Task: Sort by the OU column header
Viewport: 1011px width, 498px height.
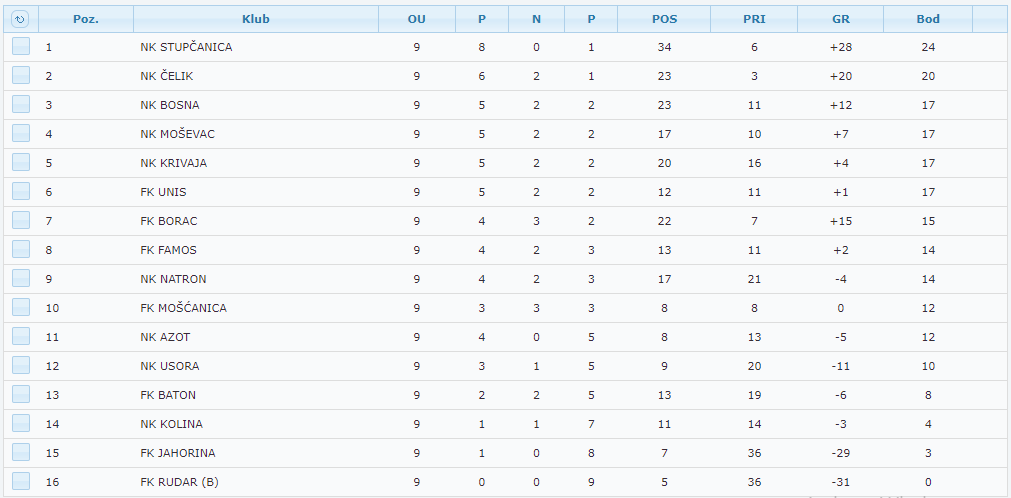Action: pos(416,19)
